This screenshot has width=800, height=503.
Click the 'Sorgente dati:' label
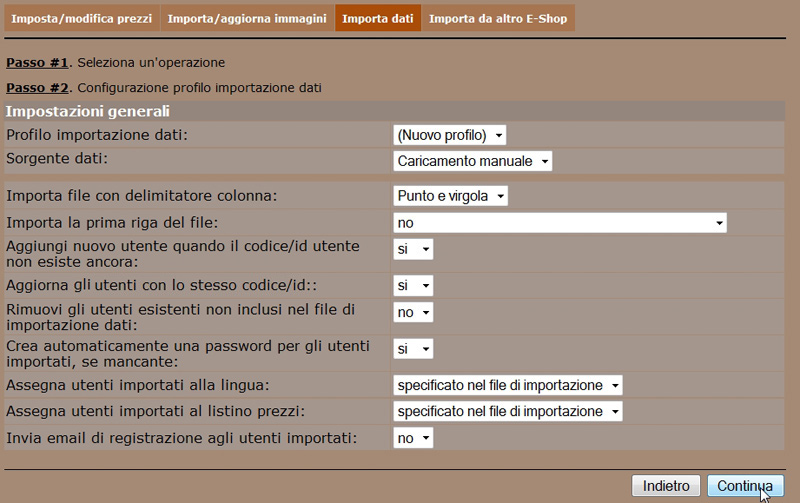(57, 159)
